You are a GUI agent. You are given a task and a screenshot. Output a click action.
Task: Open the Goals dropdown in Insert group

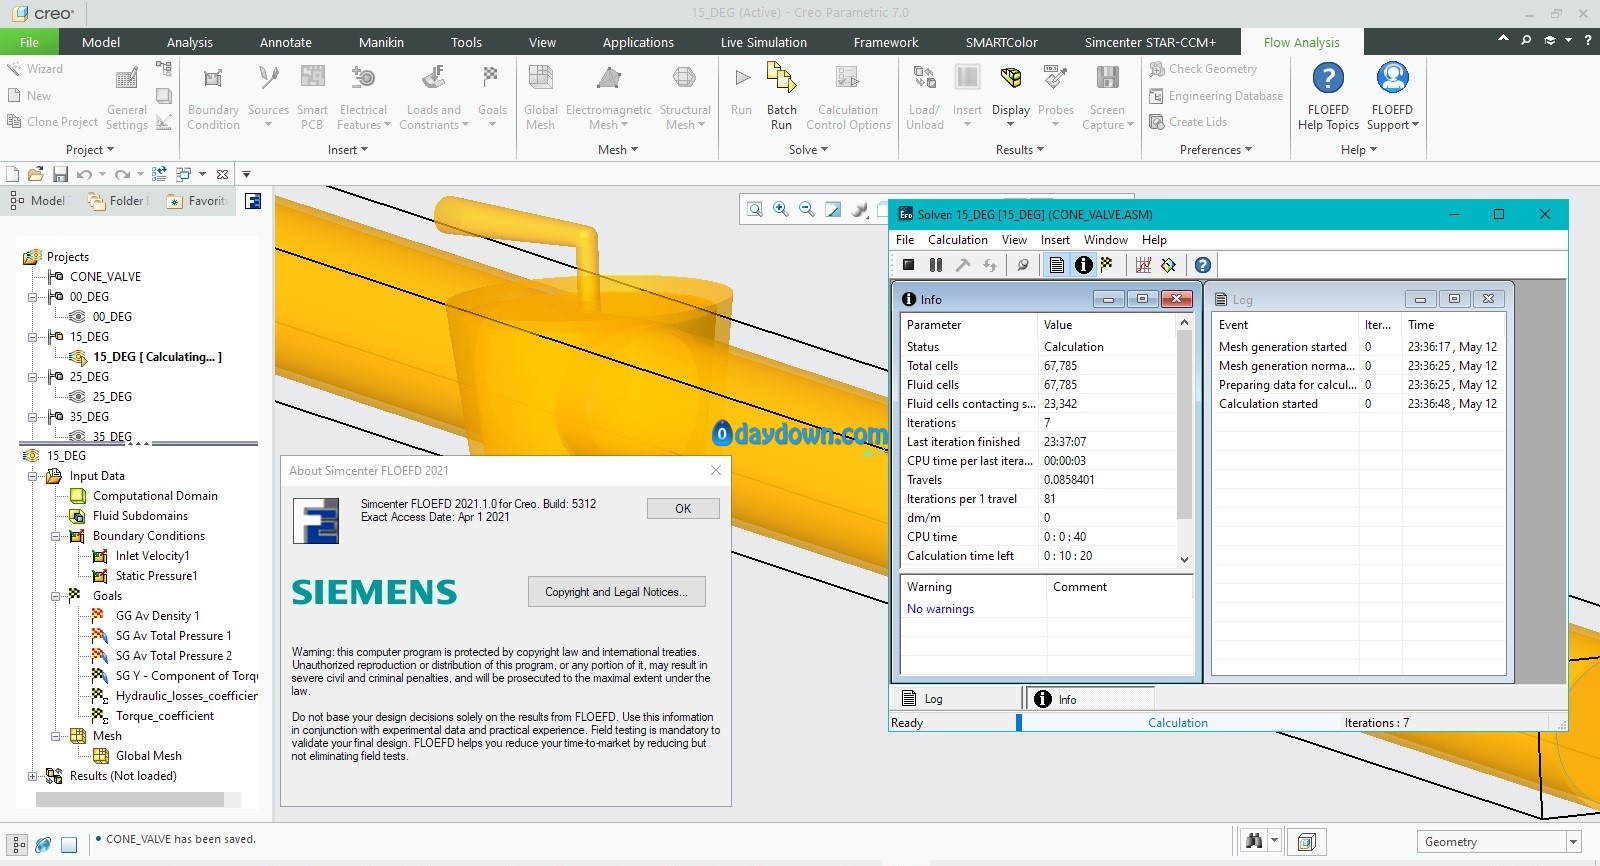(x=492, y=124)
